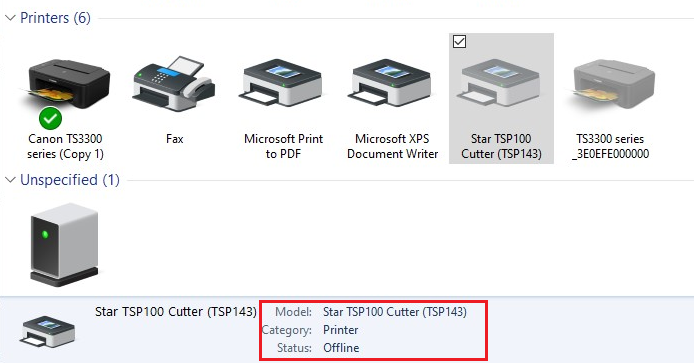Click the Unspecified (1) group header label
The image size is (694, 363).
pos(70,180)
